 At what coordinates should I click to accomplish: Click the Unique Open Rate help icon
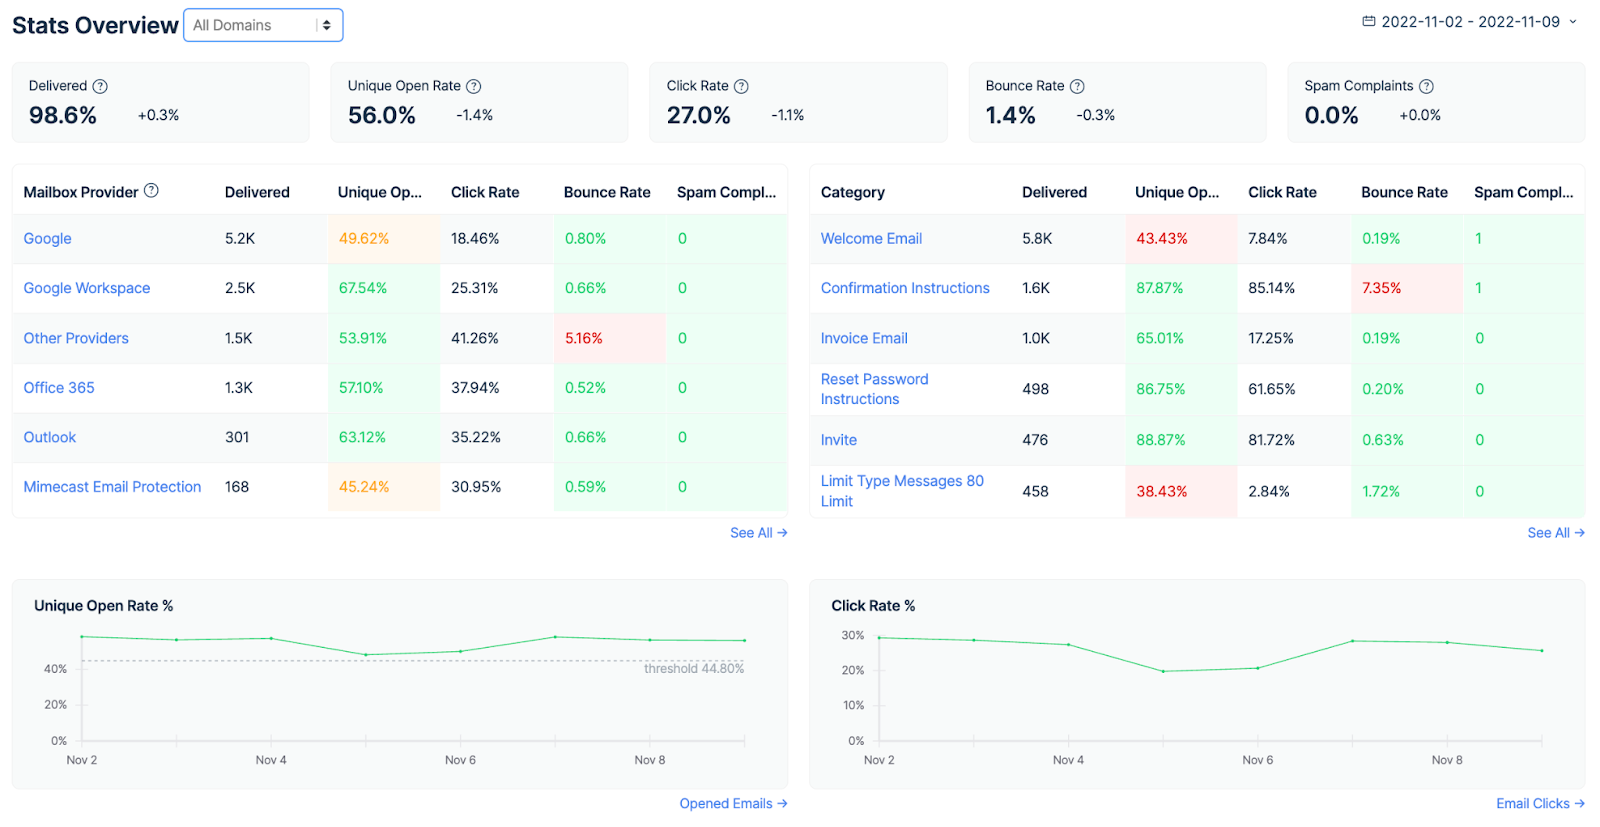474,87
